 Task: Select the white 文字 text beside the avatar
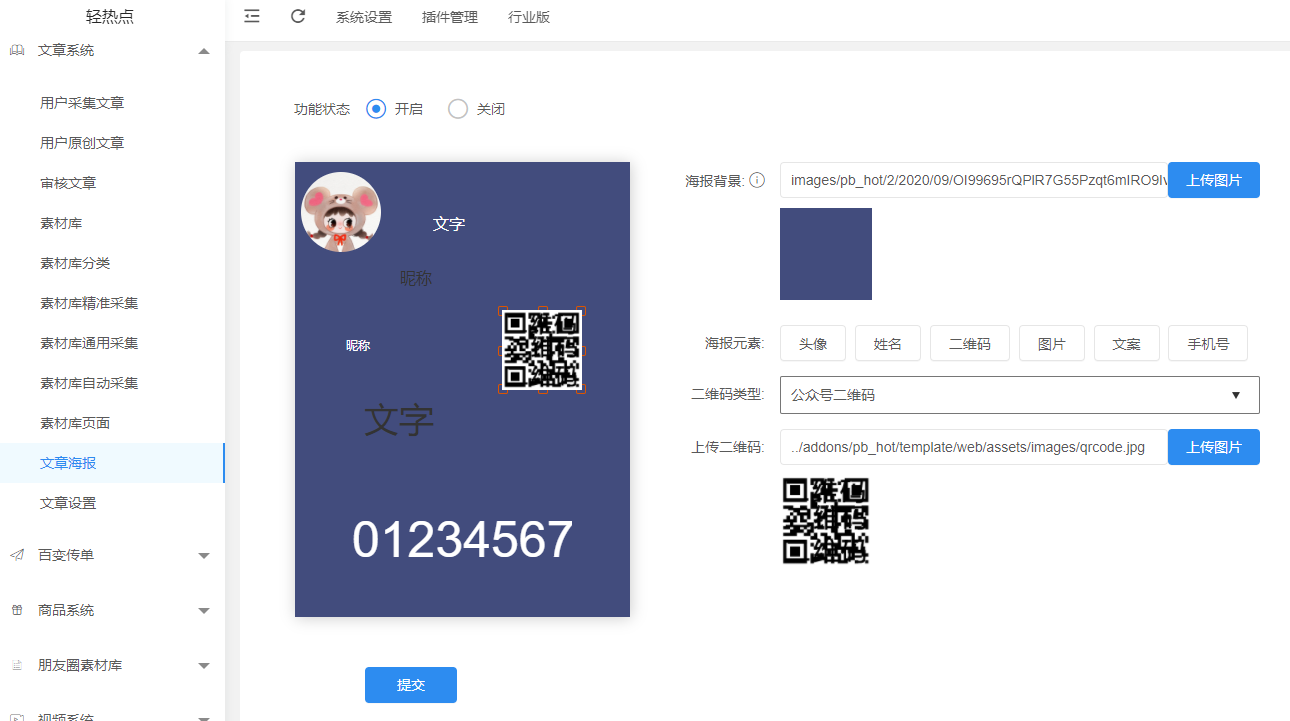pos(449,224)
